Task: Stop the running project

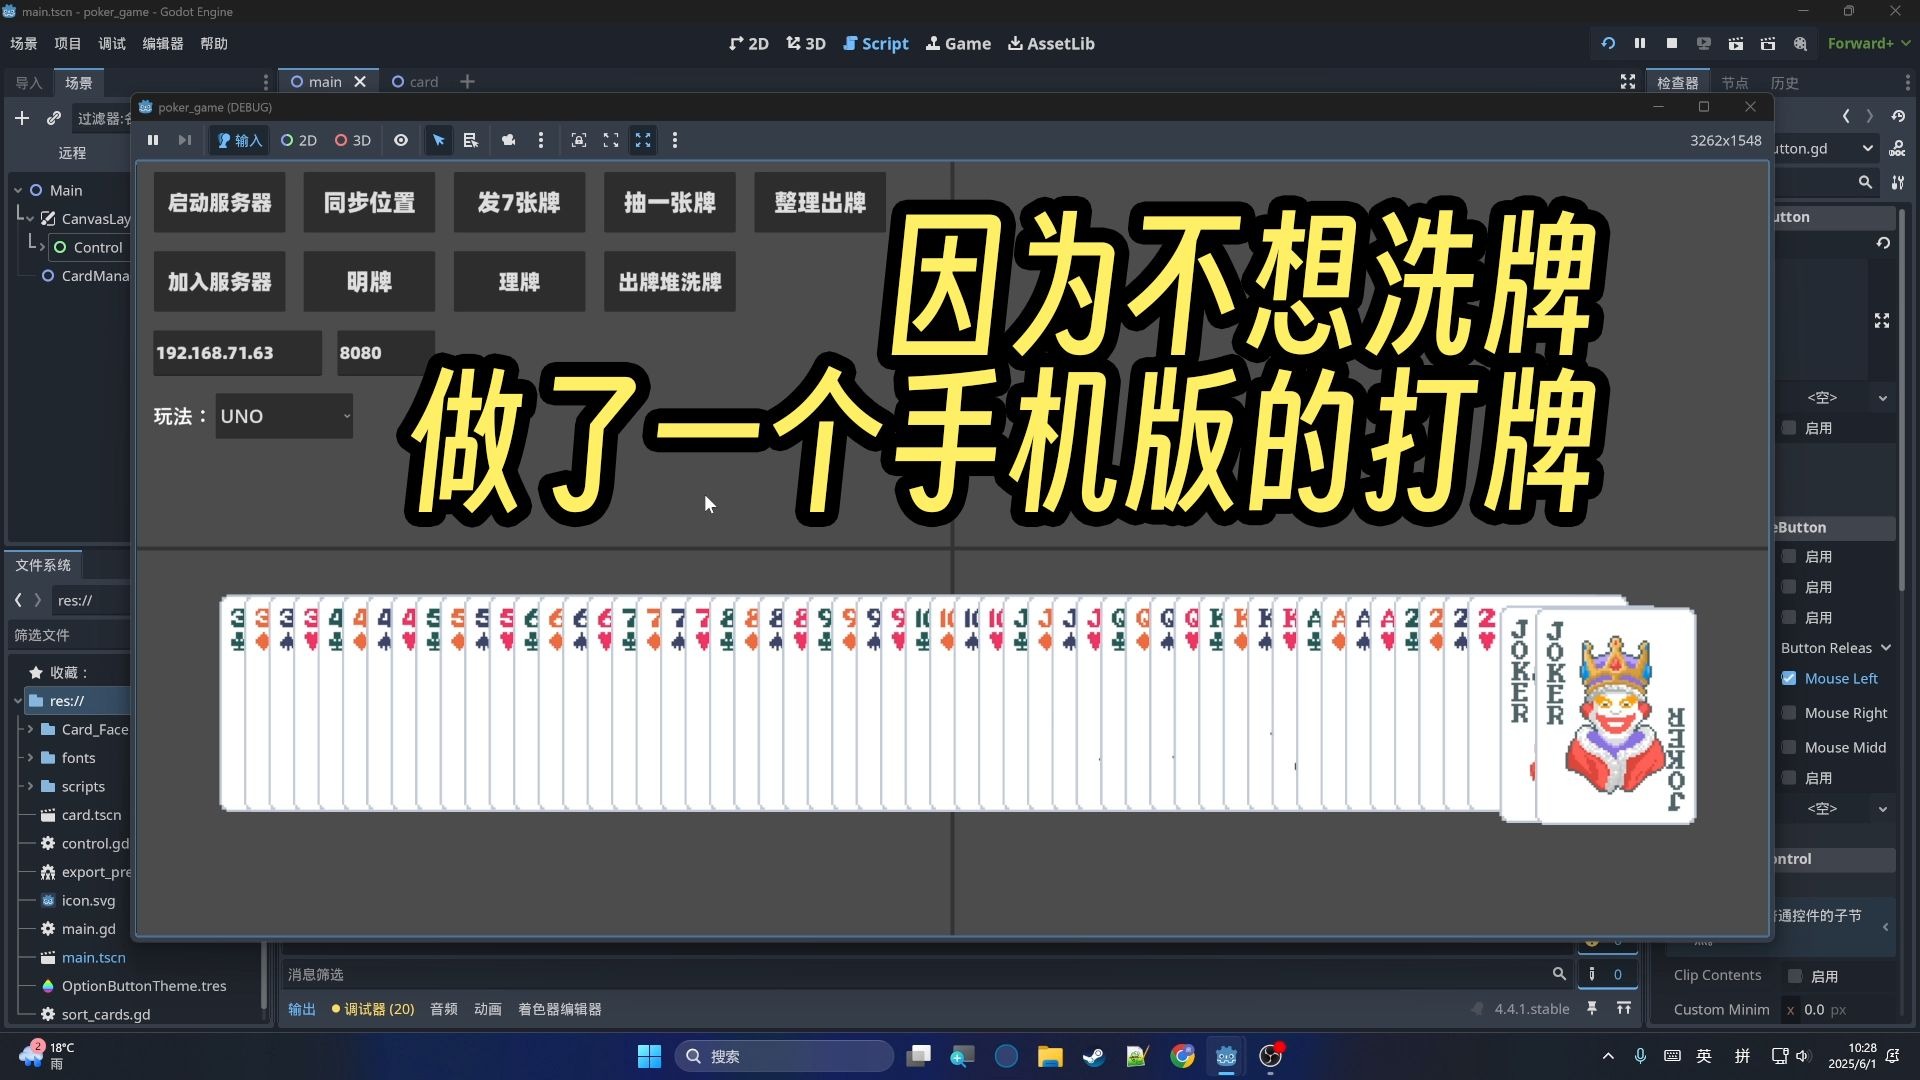Action: coord(1671,43)
